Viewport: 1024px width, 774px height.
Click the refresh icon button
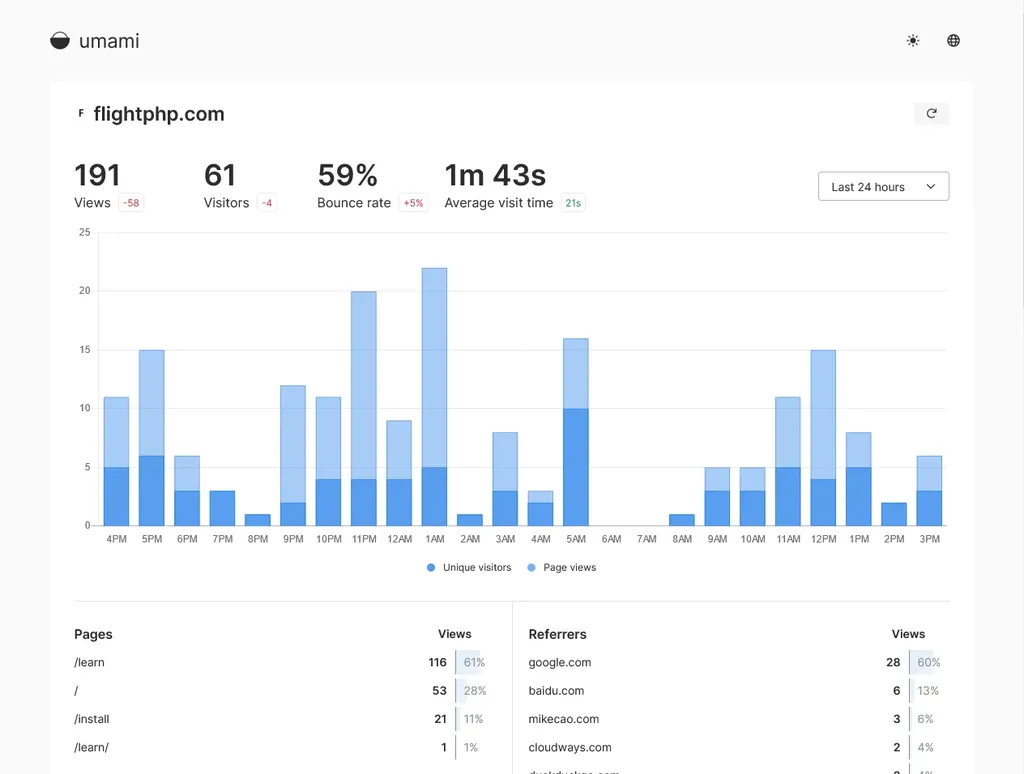click(931, 114)
